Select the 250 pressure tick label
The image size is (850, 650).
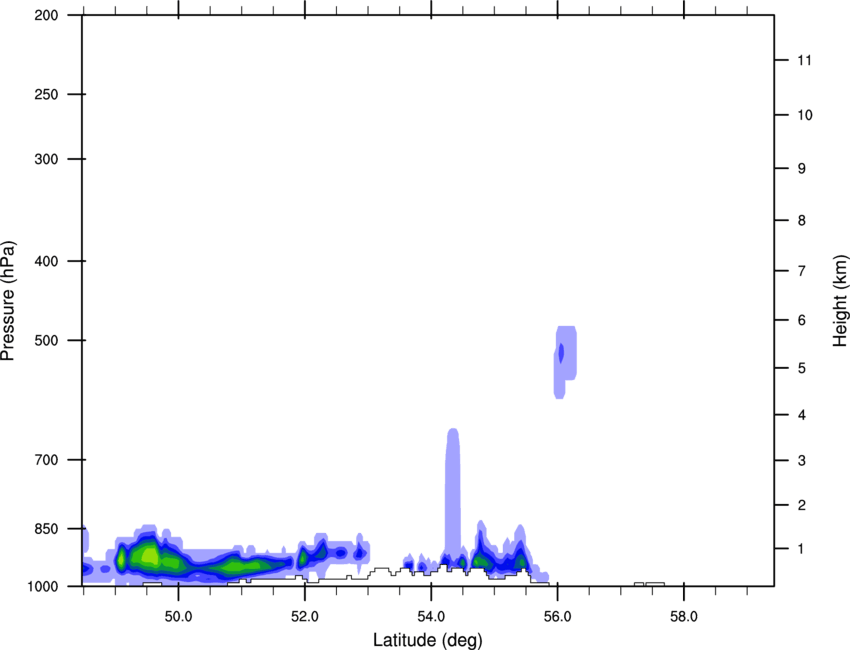click(x=46, y=94)
